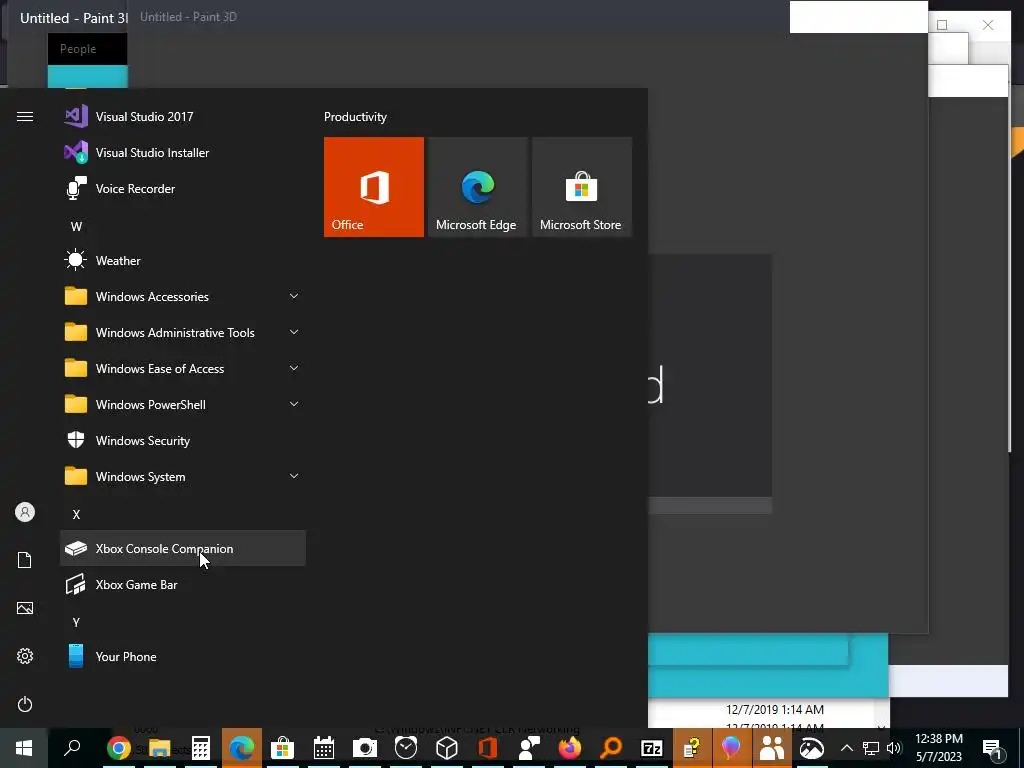Launch Visual Studio Installer
This screenshot has width=1024, height=768.
click(x=183, y=153)
